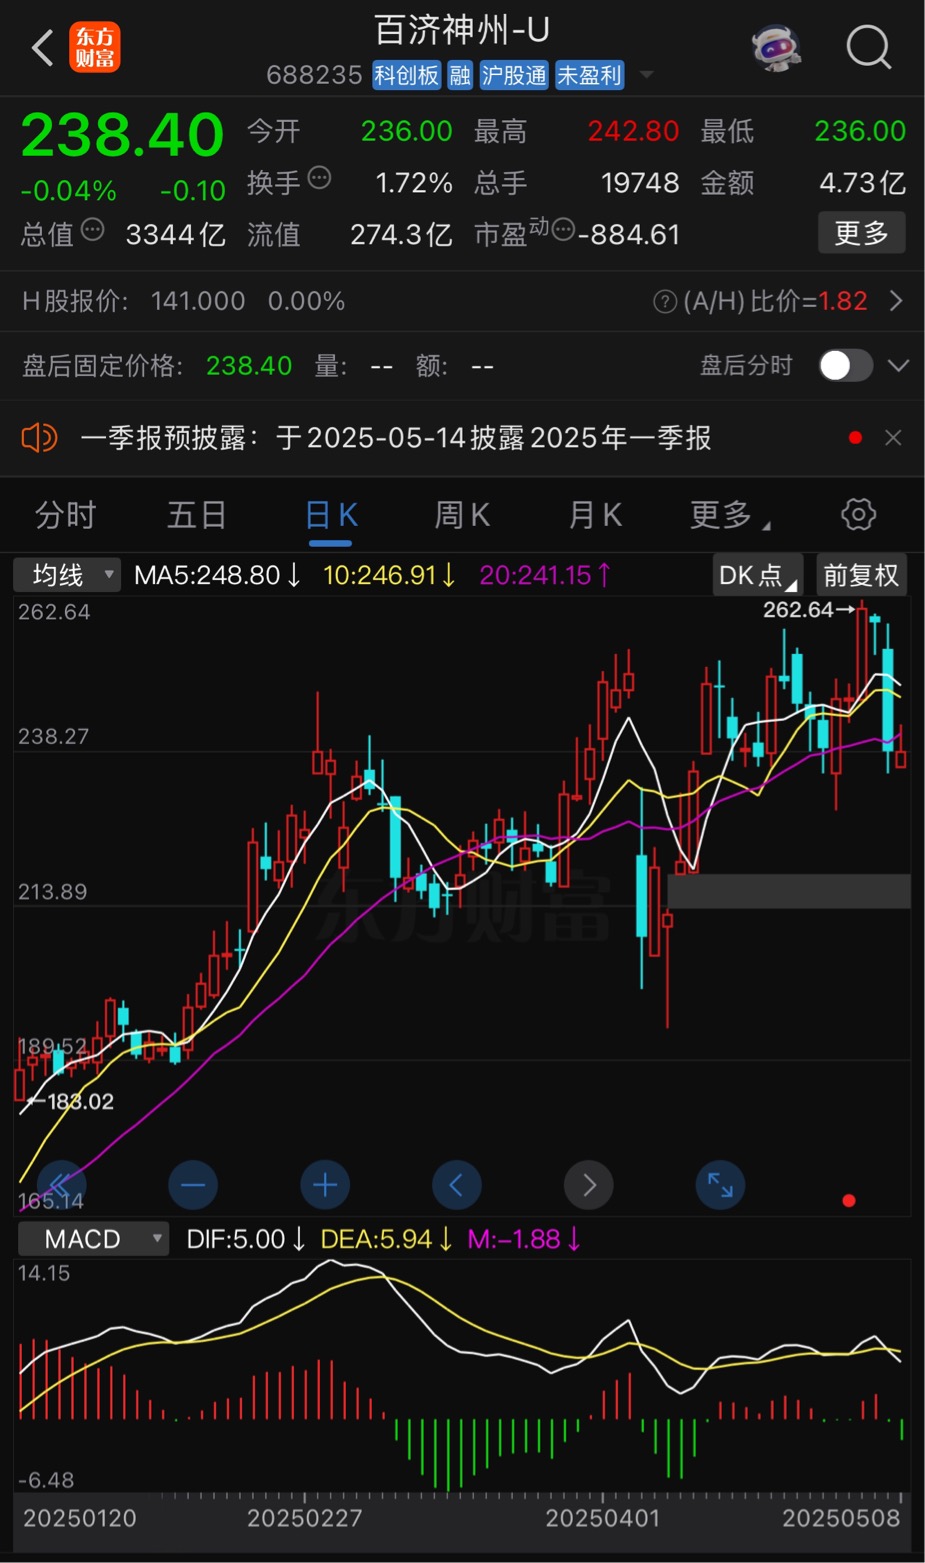This screenshot has width=925, height=1563.
Task: Switch to 月K tab
Action: point(595,515)
